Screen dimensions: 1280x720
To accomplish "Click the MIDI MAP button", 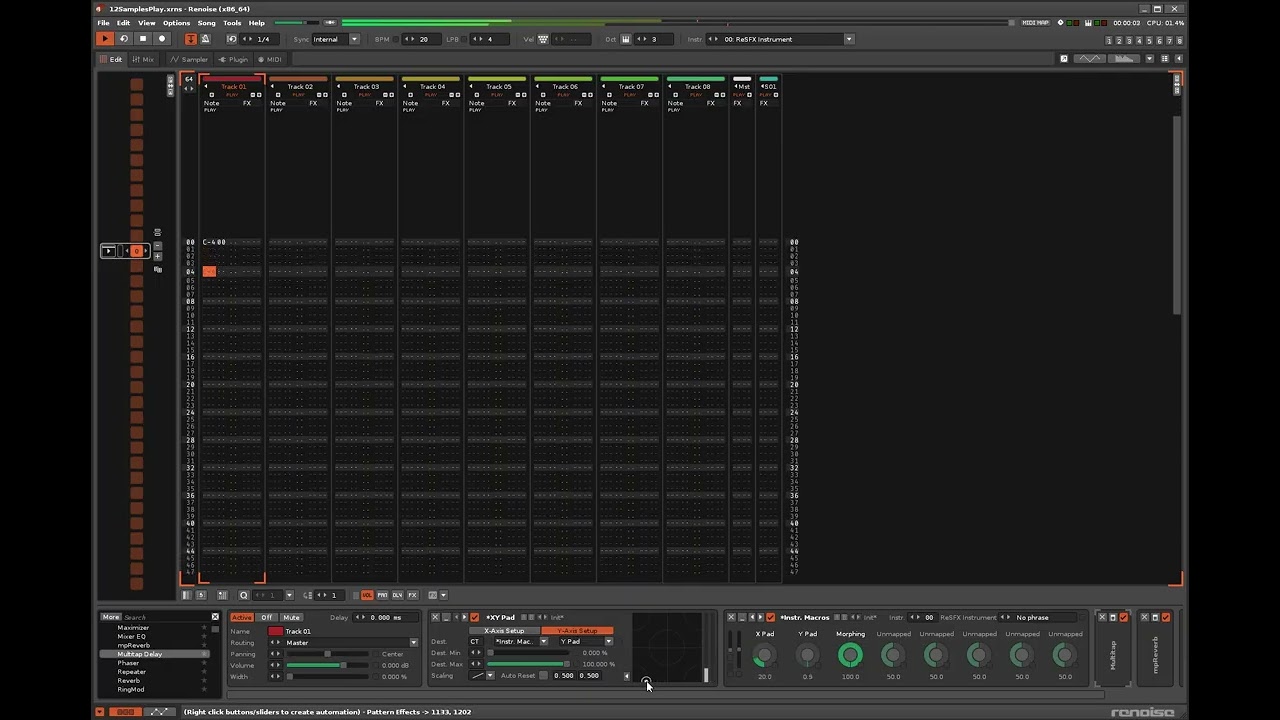I will click(x=1035, y=23).
